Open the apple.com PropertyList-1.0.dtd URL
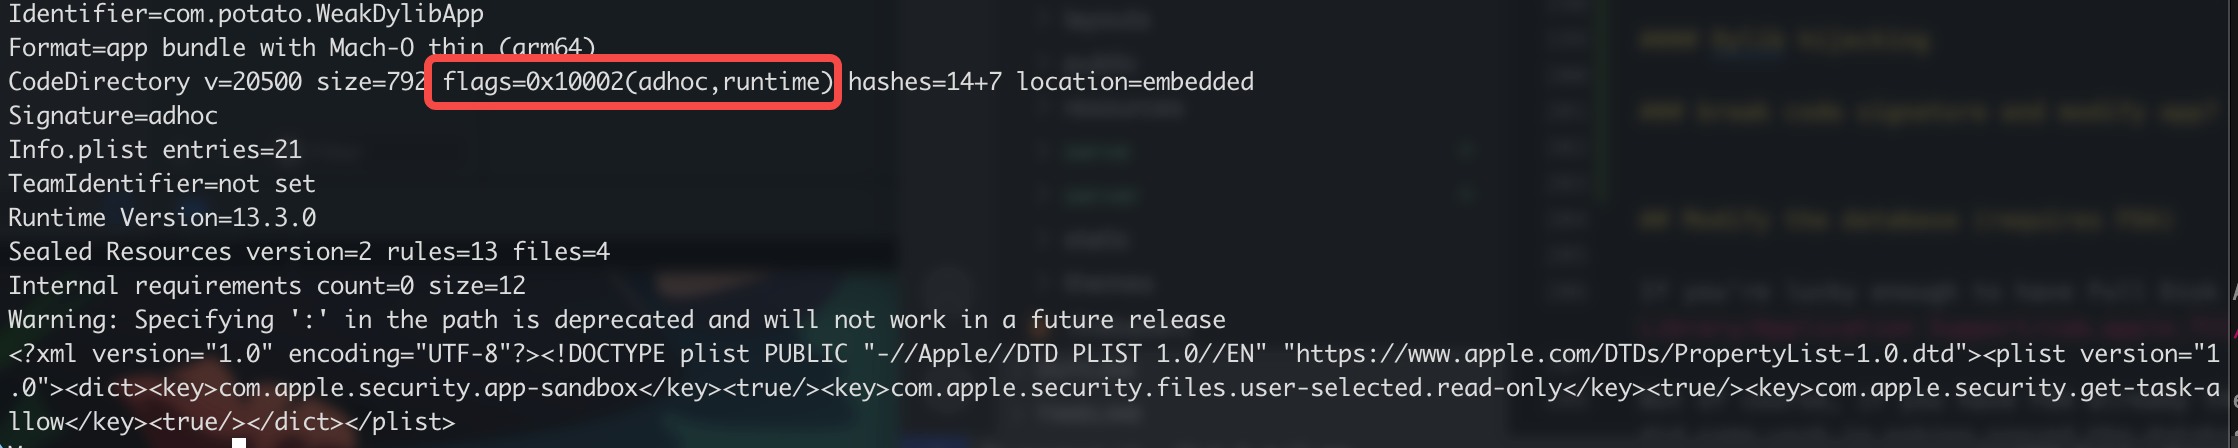 (1625, 354)
